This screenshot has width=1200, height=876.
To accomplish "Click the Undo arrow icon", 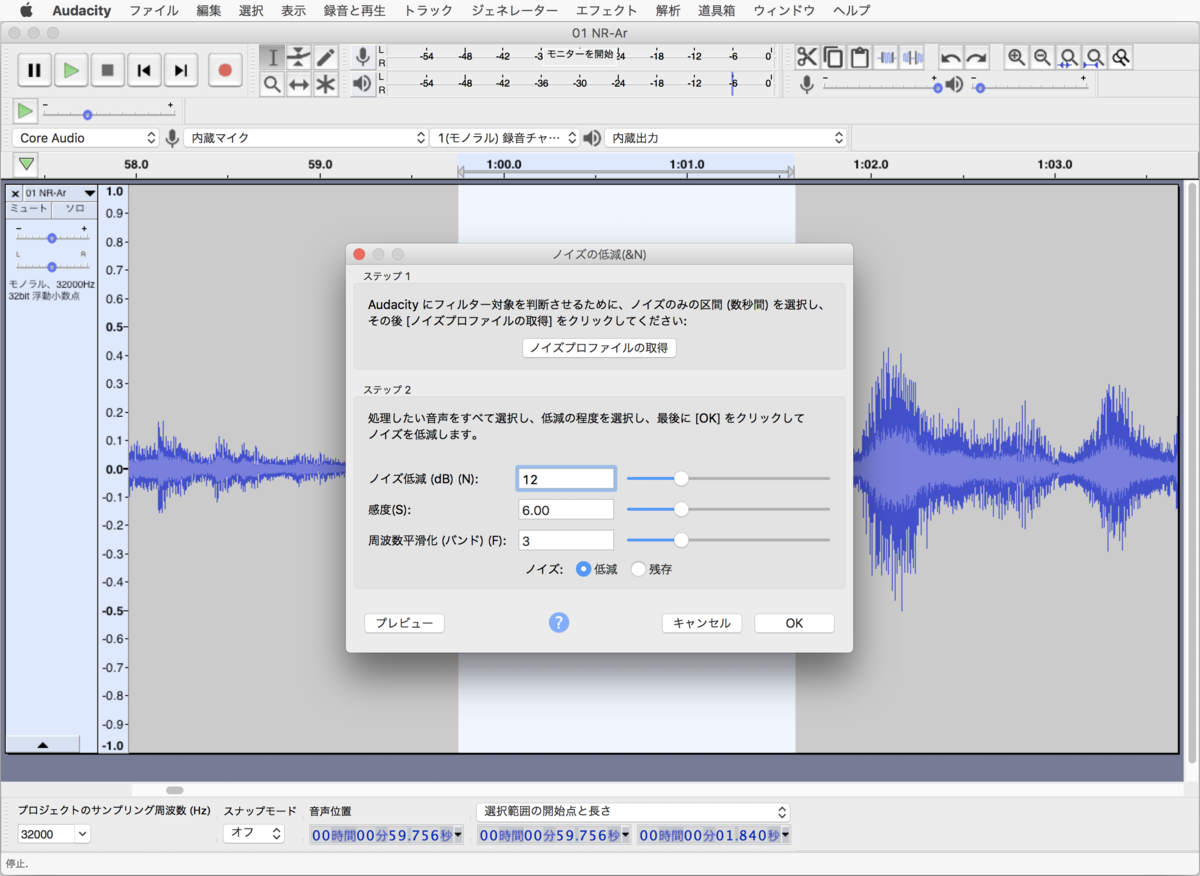I will click(951, 58).
